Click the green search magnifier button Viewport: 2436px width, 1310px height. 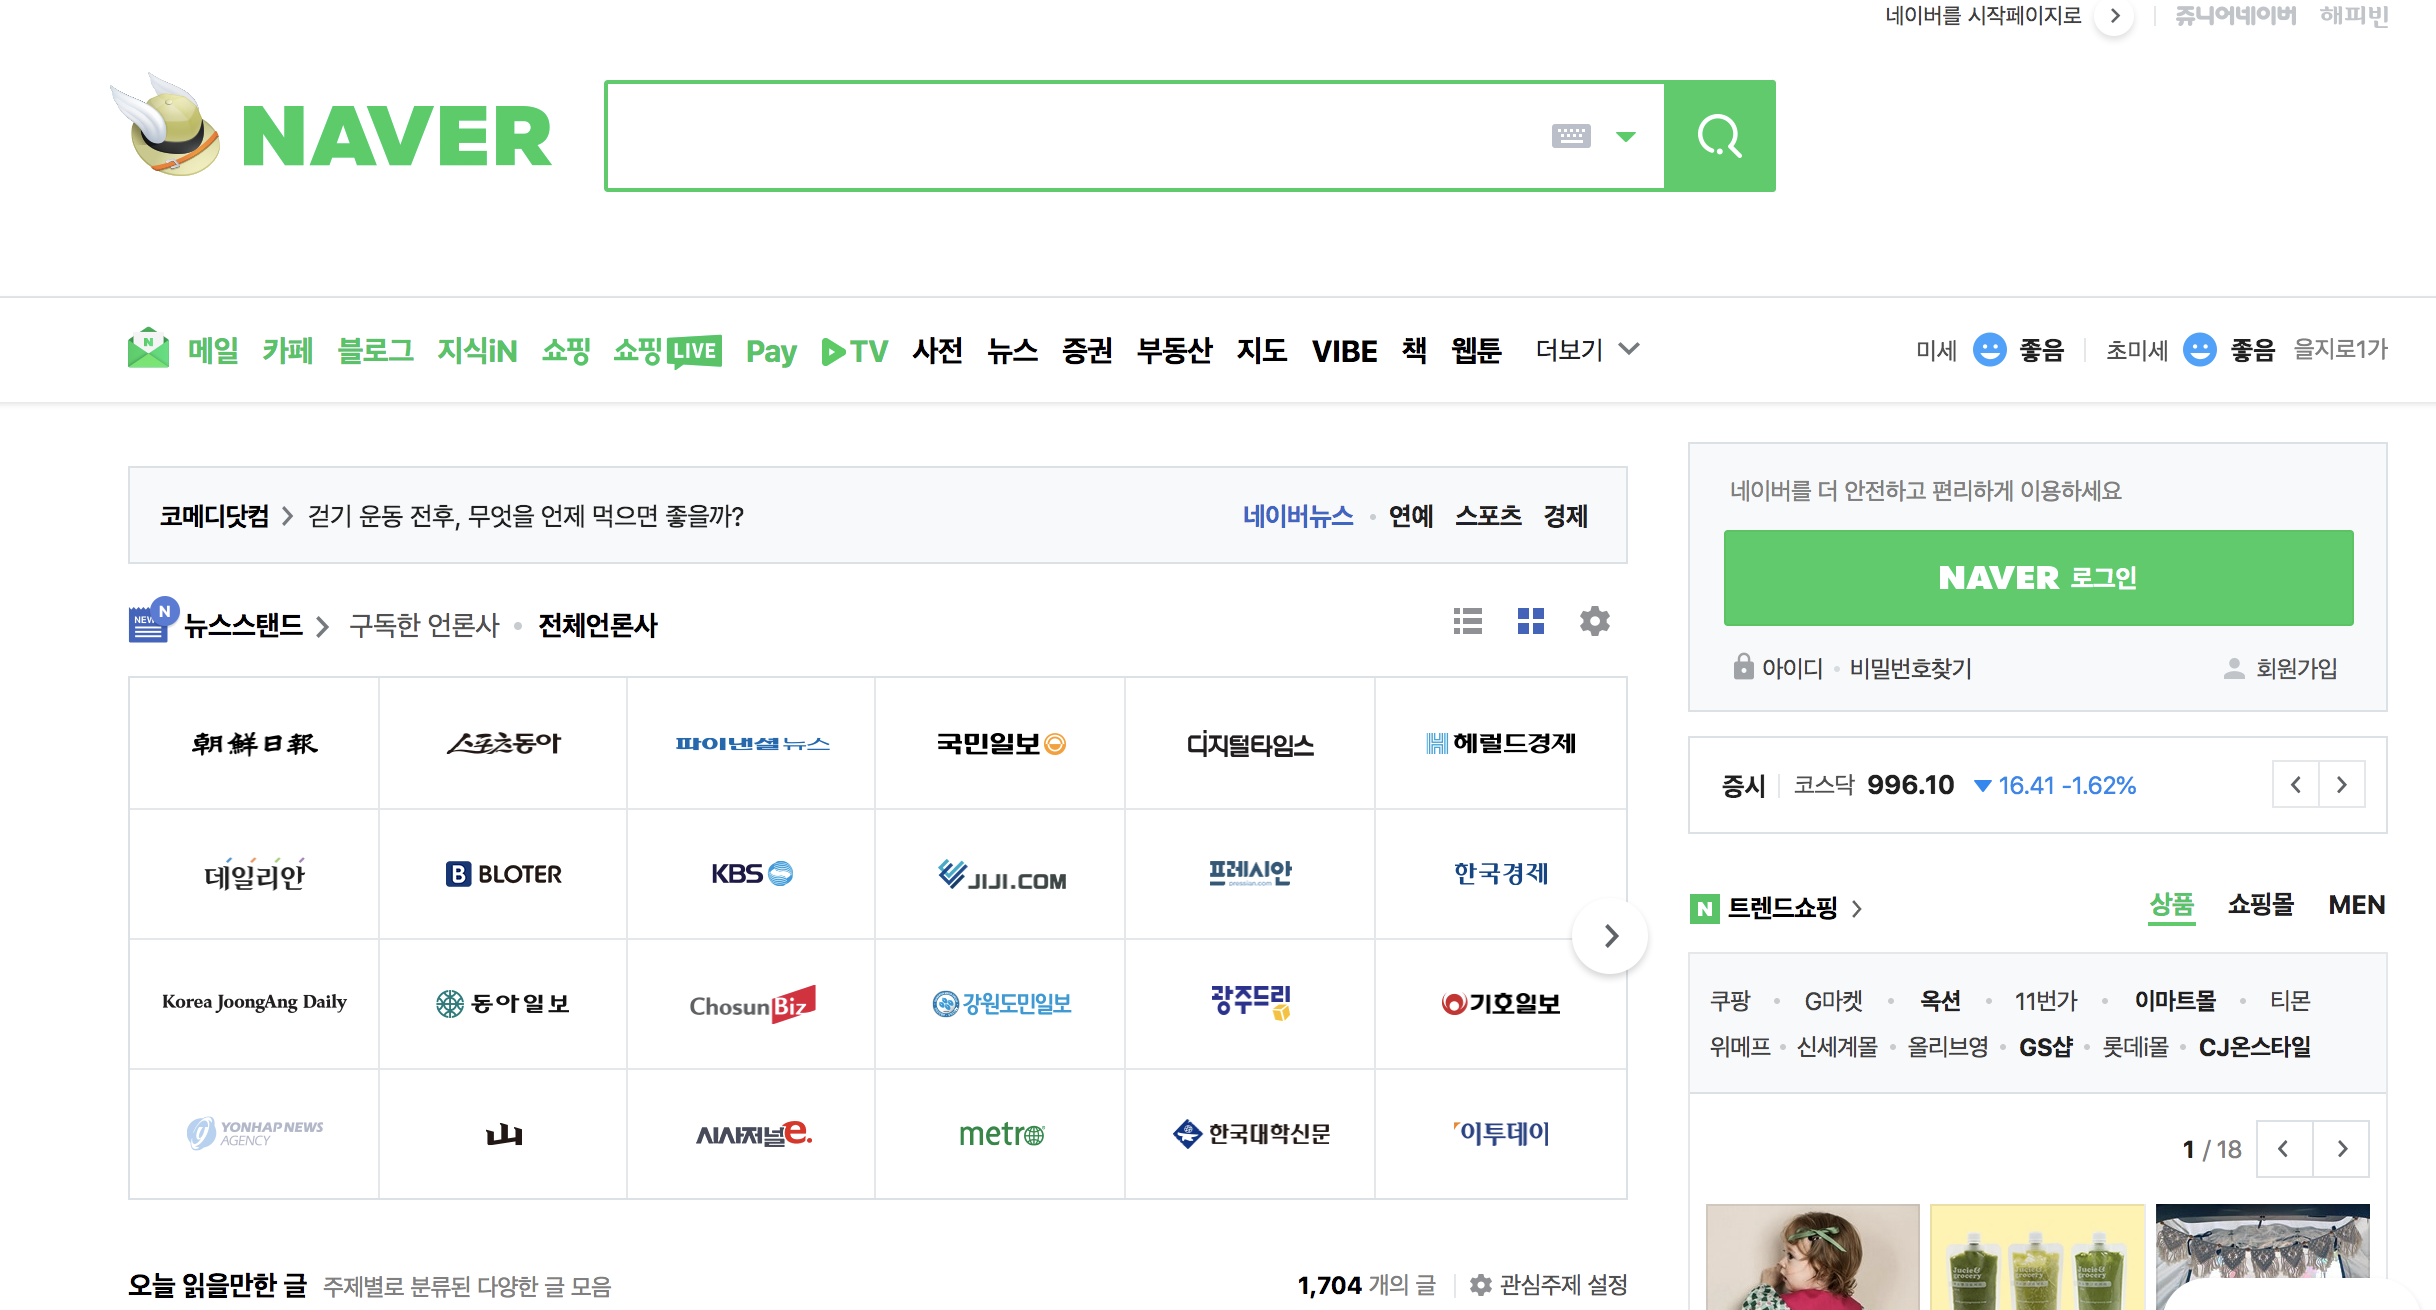tap(1719, 136)
